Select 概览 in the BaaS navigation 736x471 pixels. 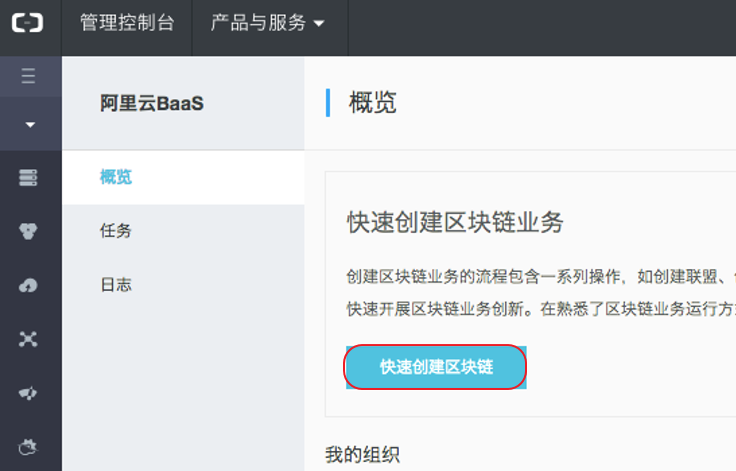pyautogui.click(x=183, y=178)
